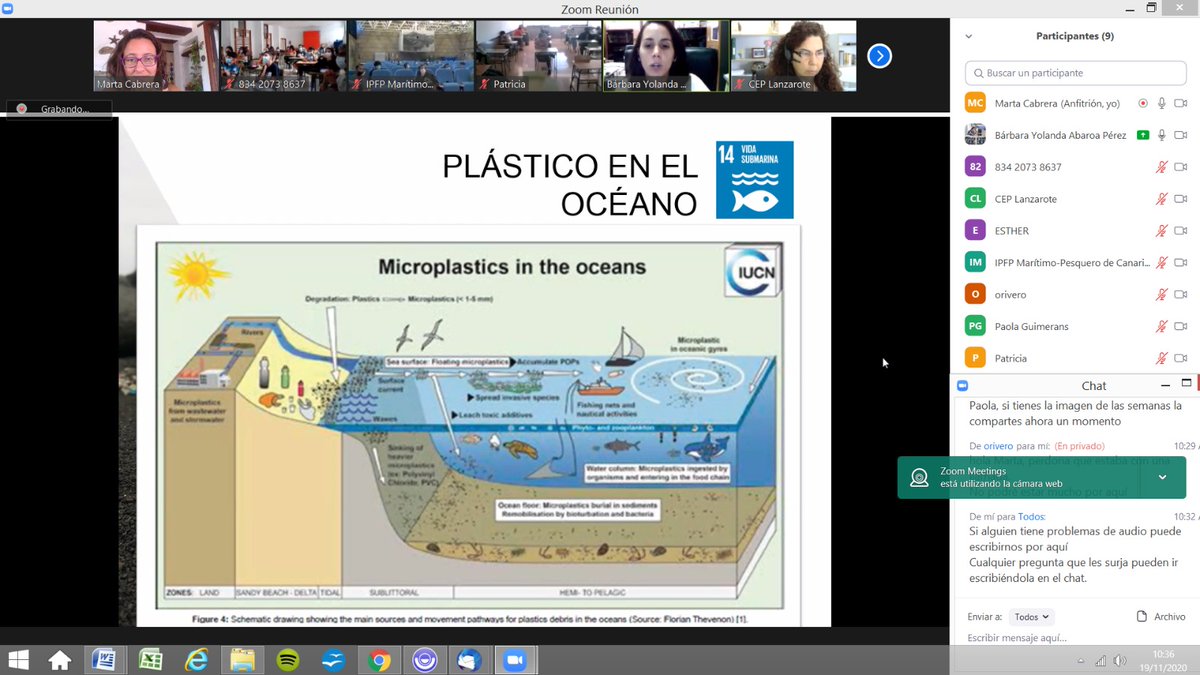Click the 'orivero' sender name in chat
This screenshot has width=1200, height=675.
point(998,446)
